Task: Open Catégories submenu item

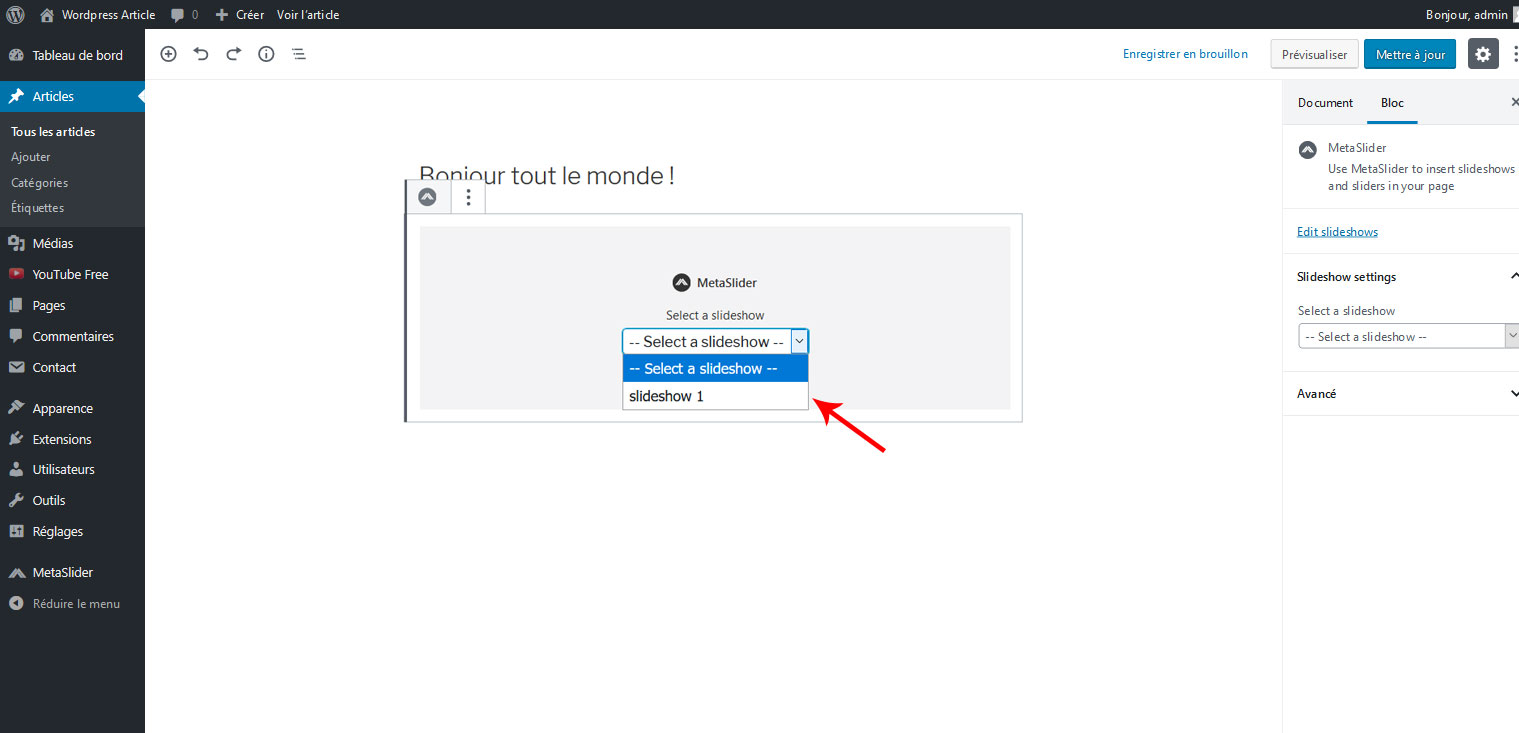Action: [x=40, y=183]
